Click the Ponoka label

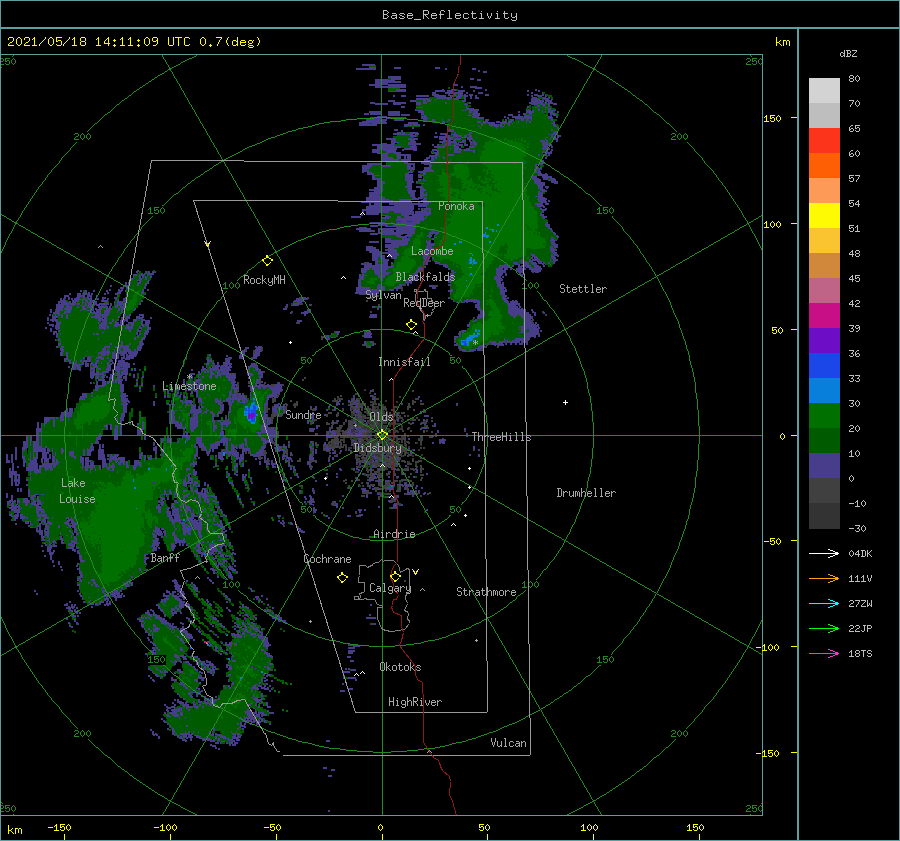456,206
